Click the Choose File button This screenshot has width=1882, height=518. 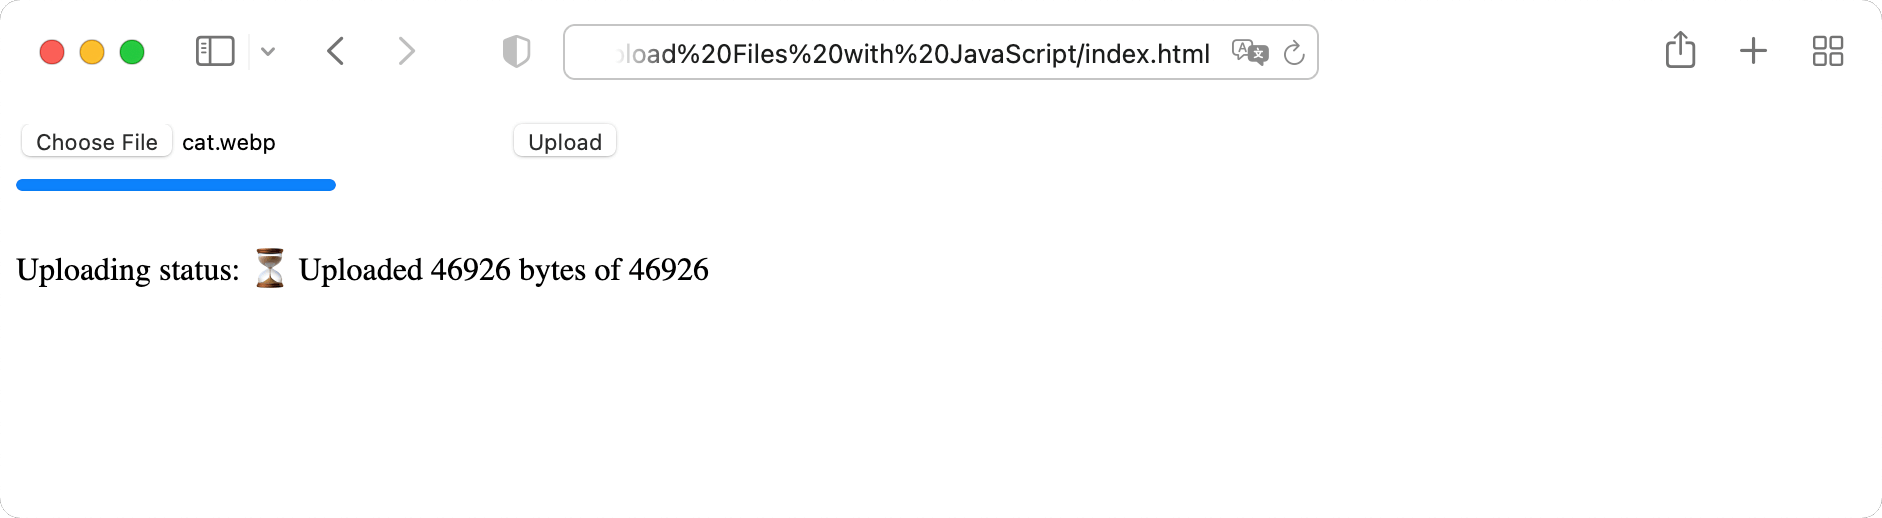97,142
